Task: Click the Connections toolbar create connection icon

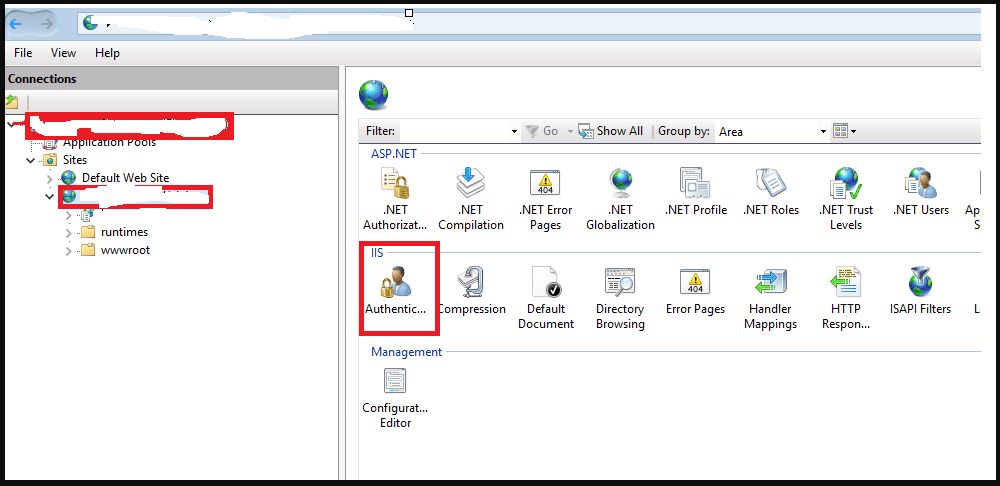Action: click(11, 101)
